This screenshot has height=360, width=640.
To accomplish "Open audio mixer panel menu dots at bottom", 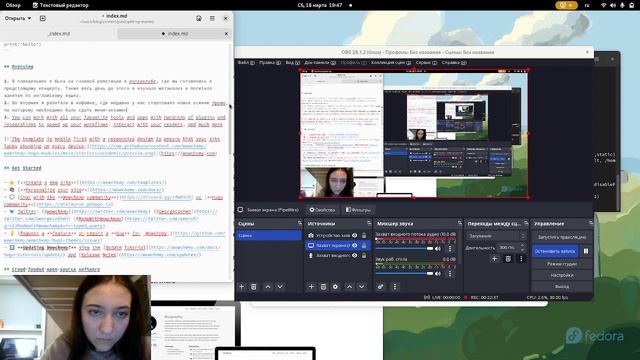I will (395, 287).
